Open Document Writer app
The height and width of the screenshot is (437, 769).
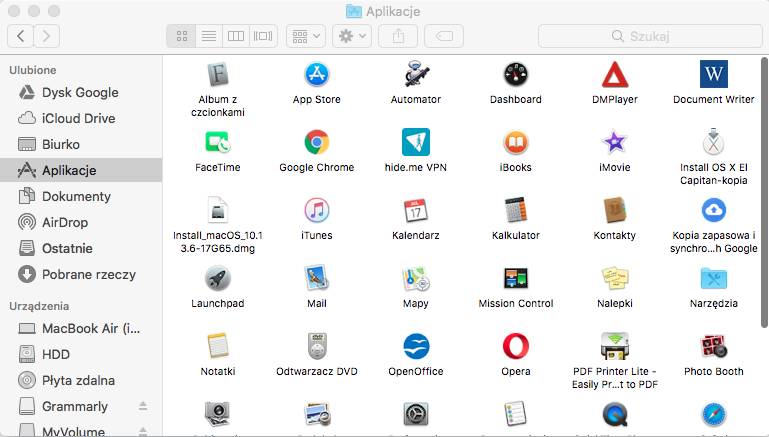pyautogui.click(x=714, y=74)
